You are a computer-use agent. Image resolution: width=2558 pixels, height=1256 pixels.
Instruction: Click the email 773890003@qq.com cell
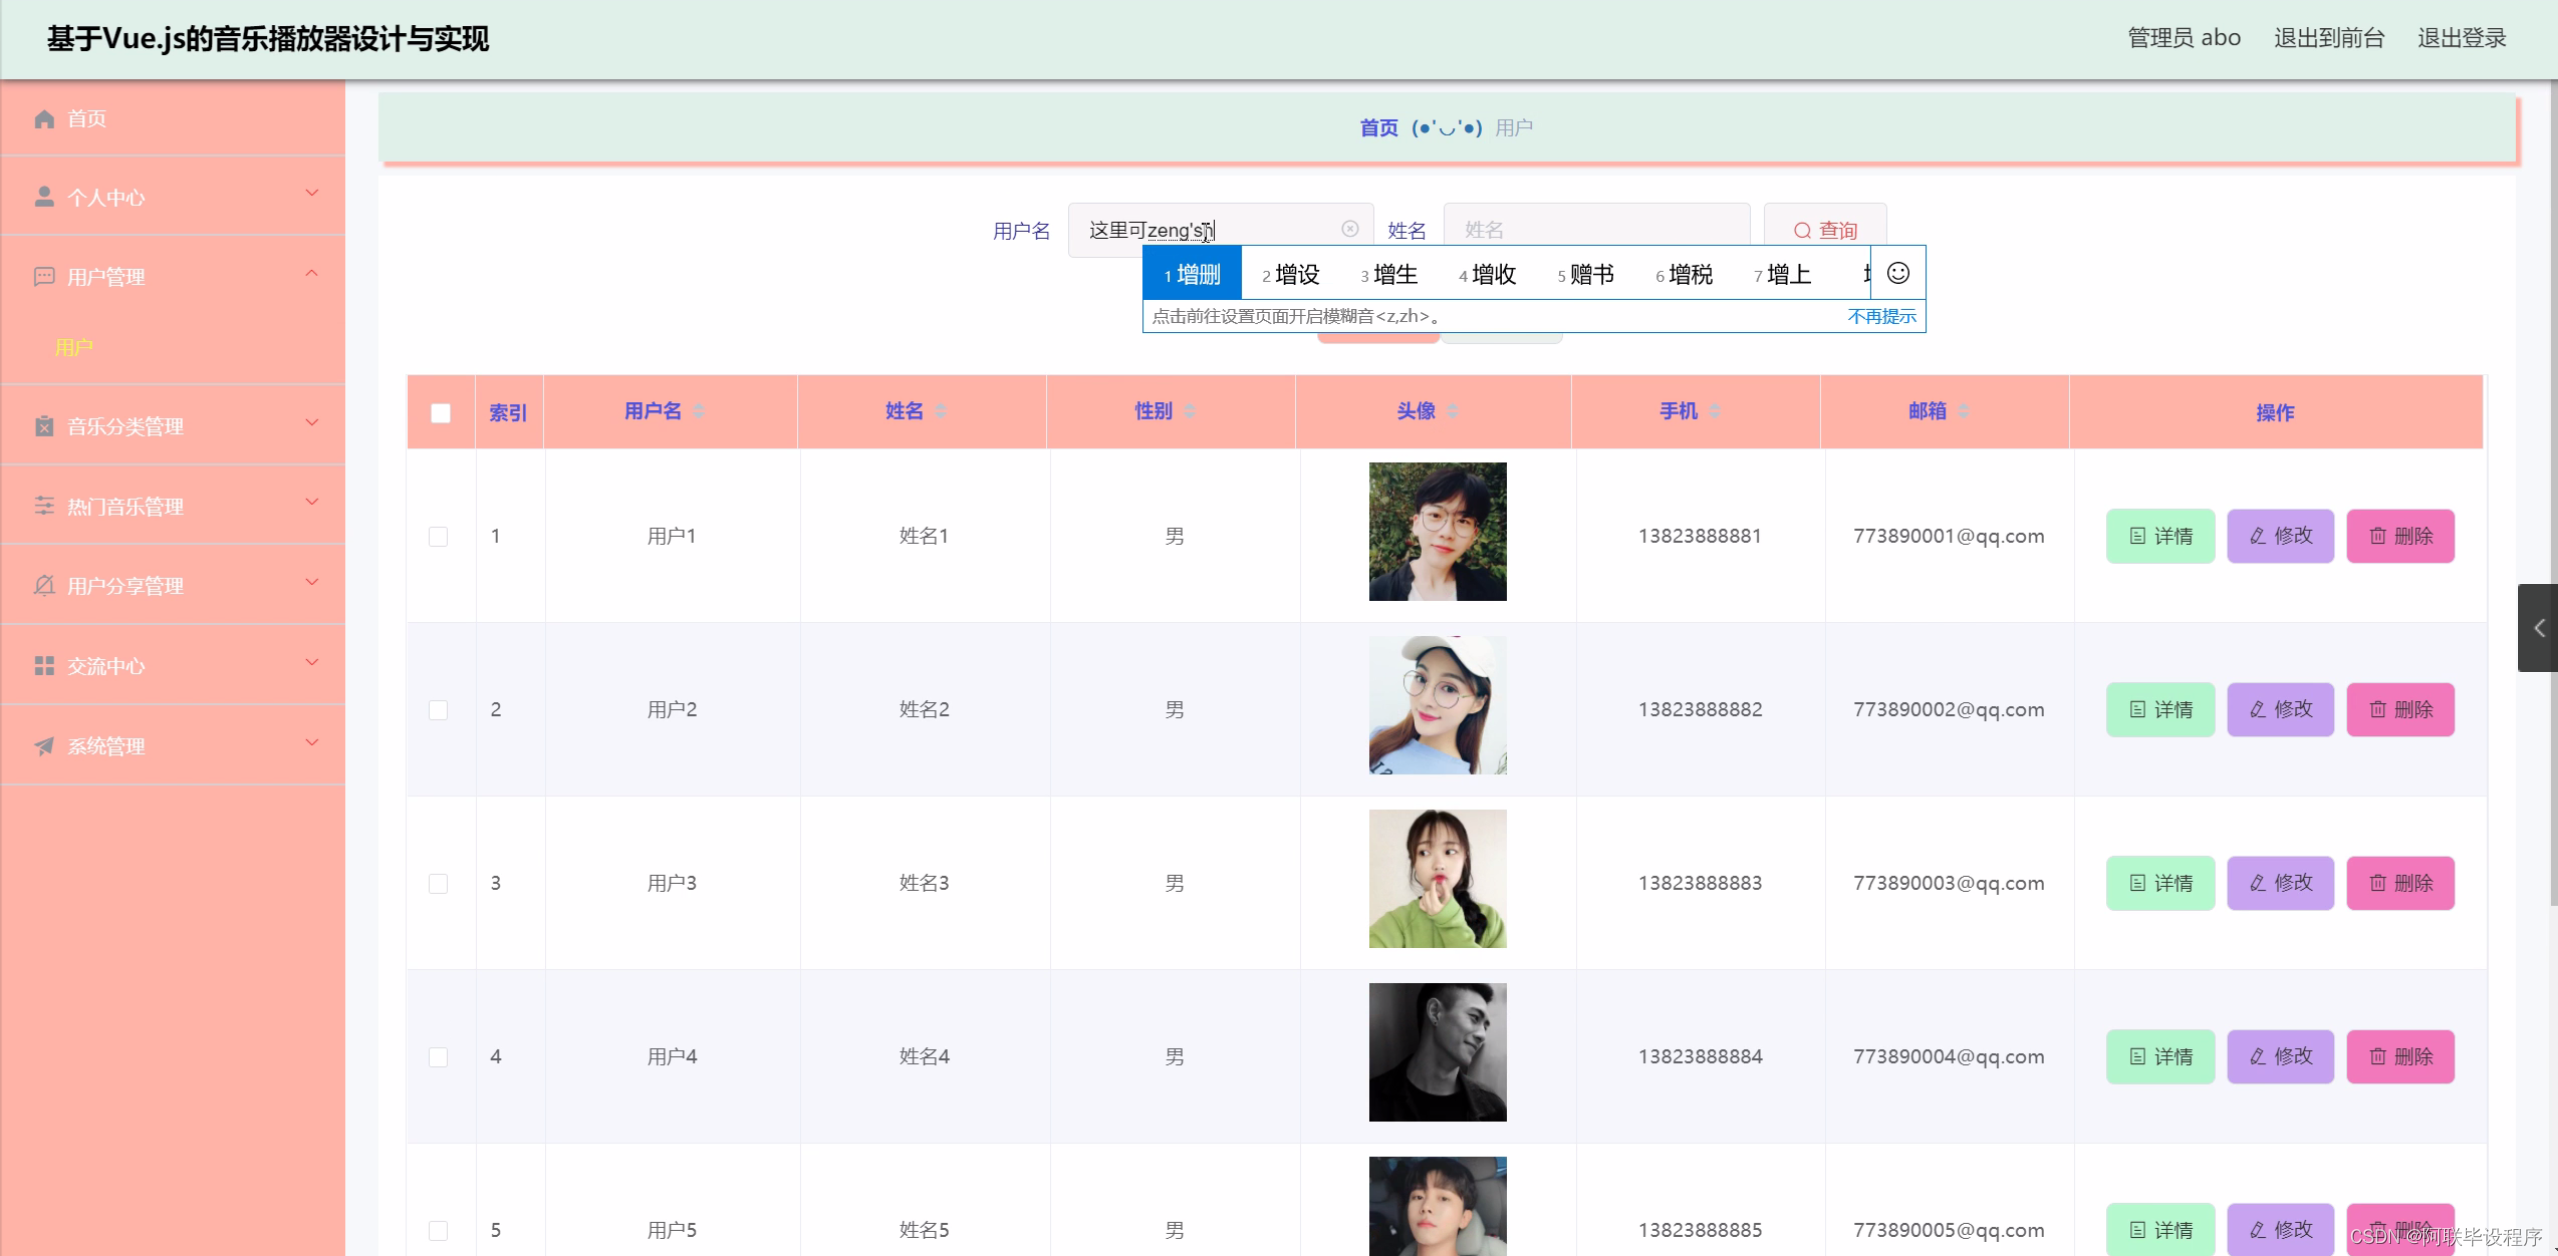pos(1948,883)
